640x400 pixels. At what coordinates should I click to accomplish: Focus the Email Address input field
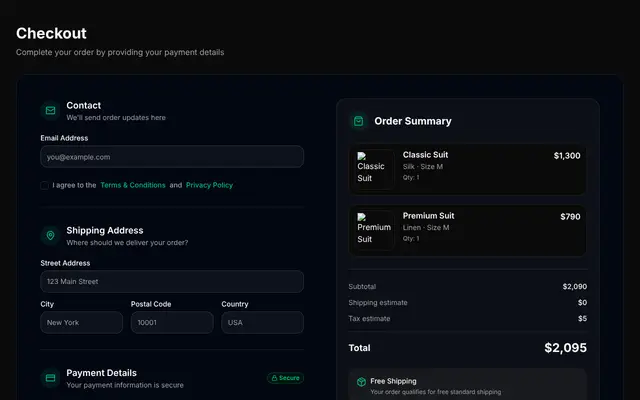point(172,157)
